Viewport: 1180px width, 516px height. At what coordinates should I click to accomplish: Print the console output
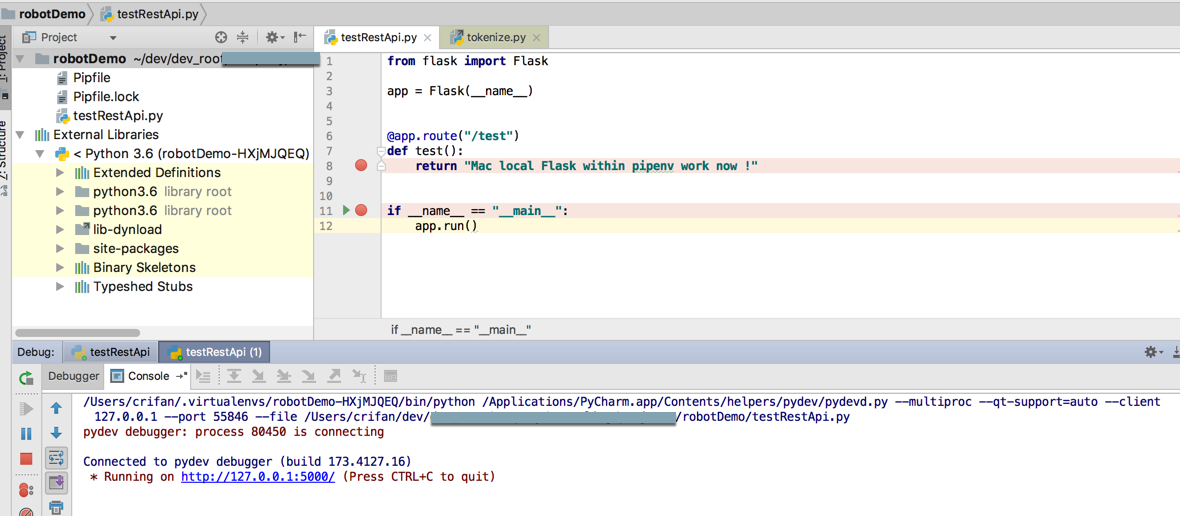point(56,508)
